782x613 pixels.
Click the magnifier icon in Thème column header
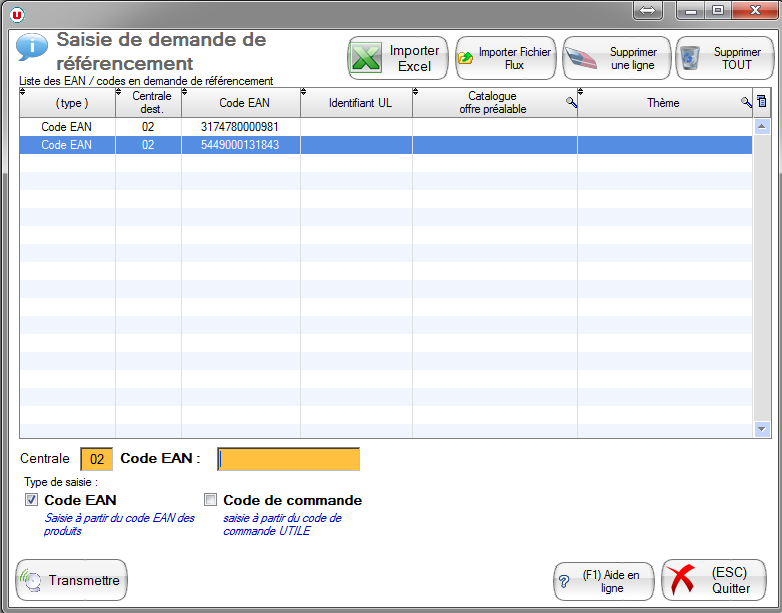pyautogui.click(x=745, y=102)
